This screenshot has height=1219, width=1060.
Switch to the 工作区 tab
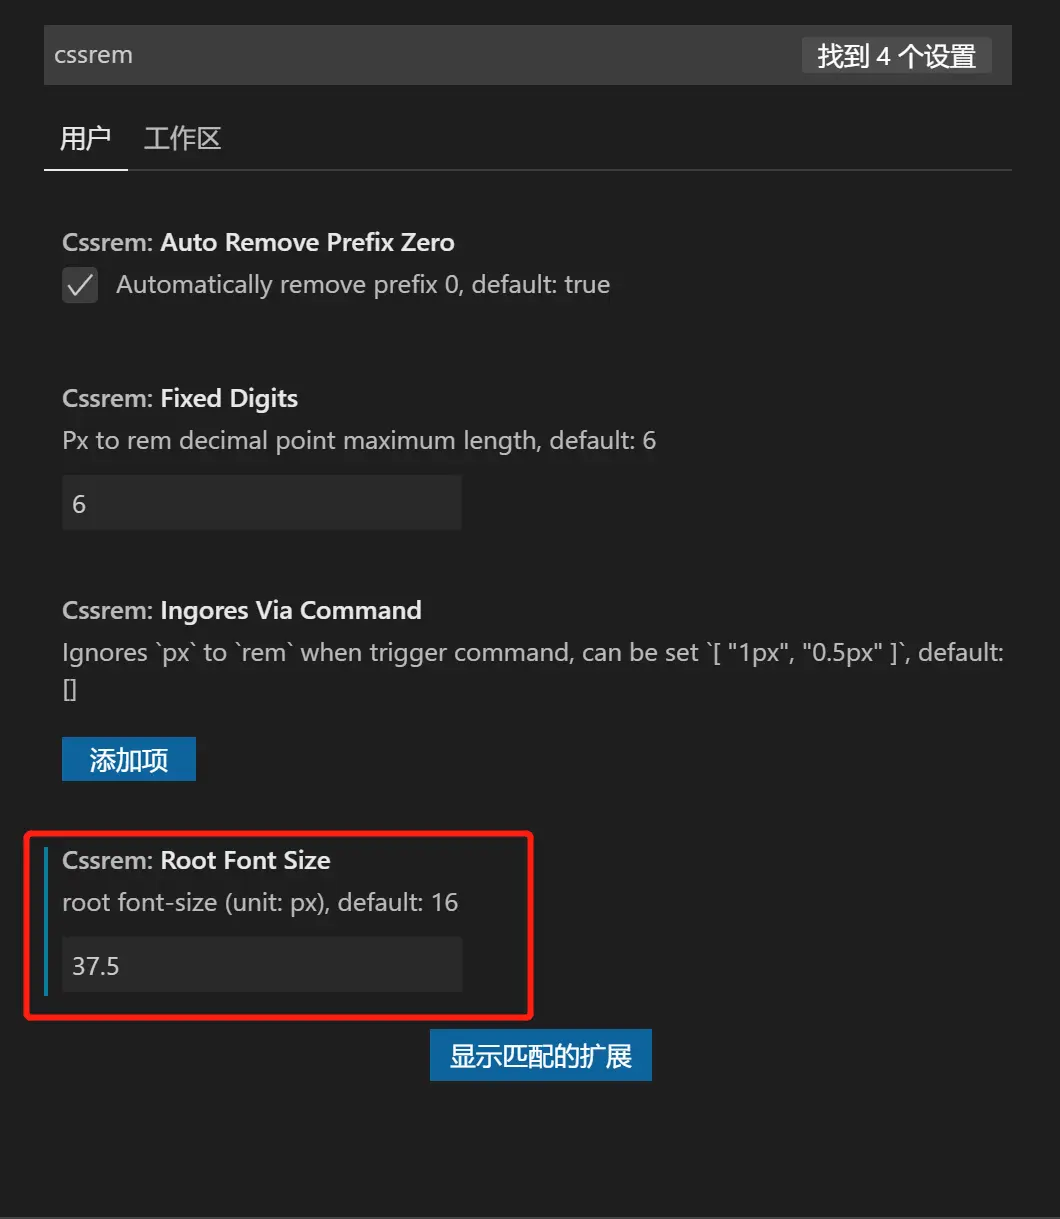pos(182,138)
